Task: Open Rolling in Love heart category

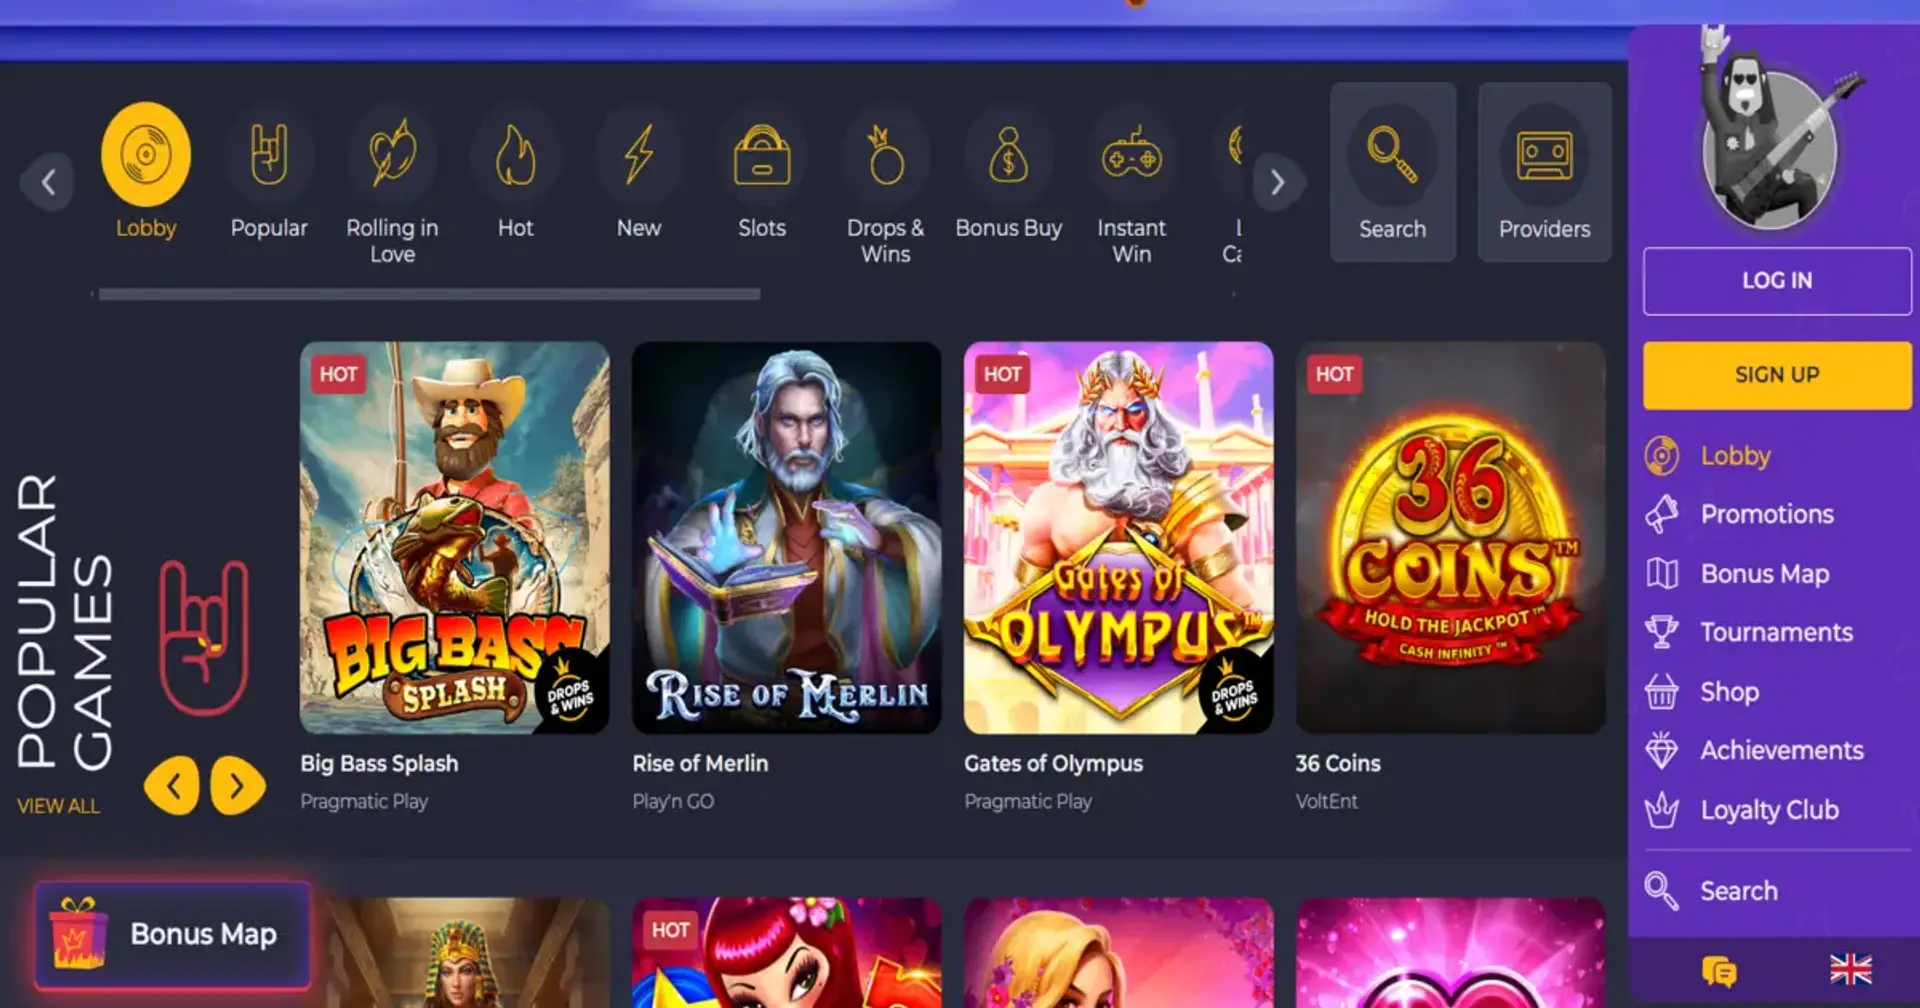Action: pyautogui.click(x=392, y=154)
